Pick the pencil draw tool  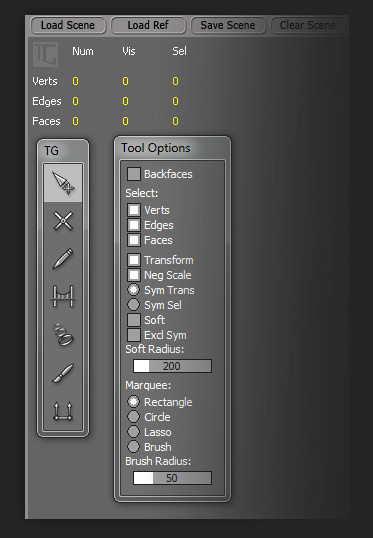[x=63, y=259]
